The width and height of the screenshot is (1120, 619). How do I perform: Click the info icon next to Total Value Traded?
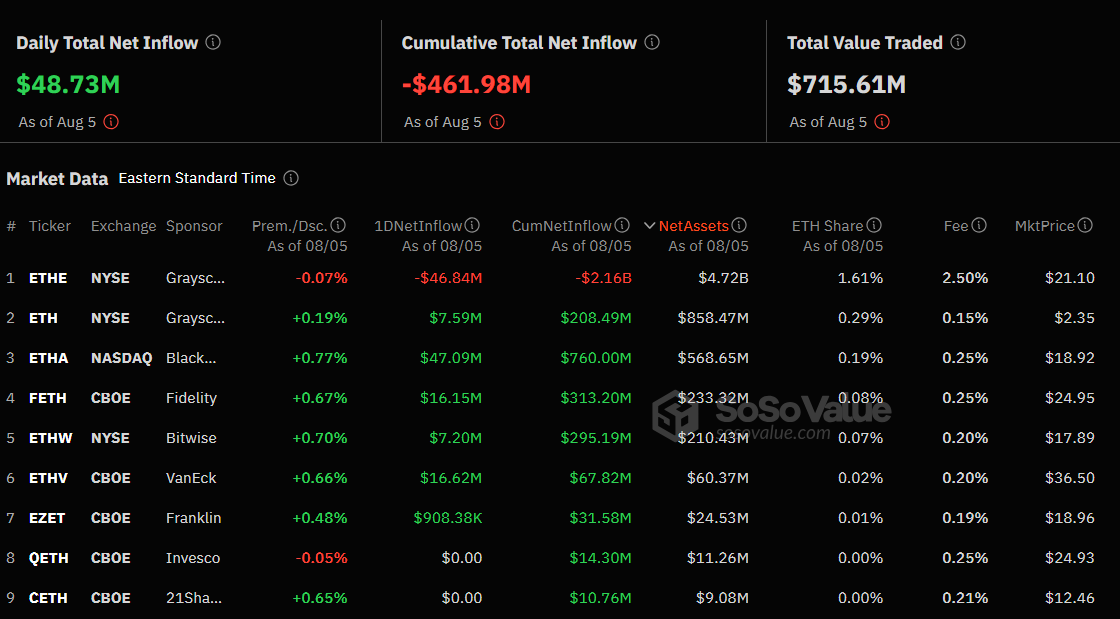959,42
